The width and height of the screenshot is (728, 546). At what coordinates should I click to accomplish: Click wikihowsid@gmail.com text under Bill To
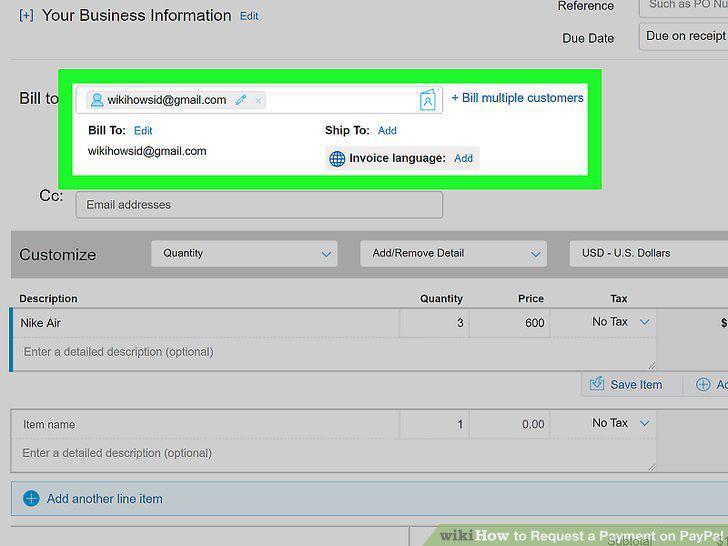[x=147, y=151]
